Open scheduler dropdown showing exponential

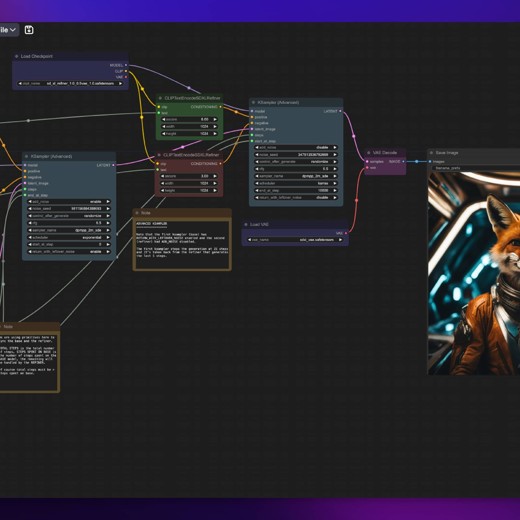tap(69, 237)
